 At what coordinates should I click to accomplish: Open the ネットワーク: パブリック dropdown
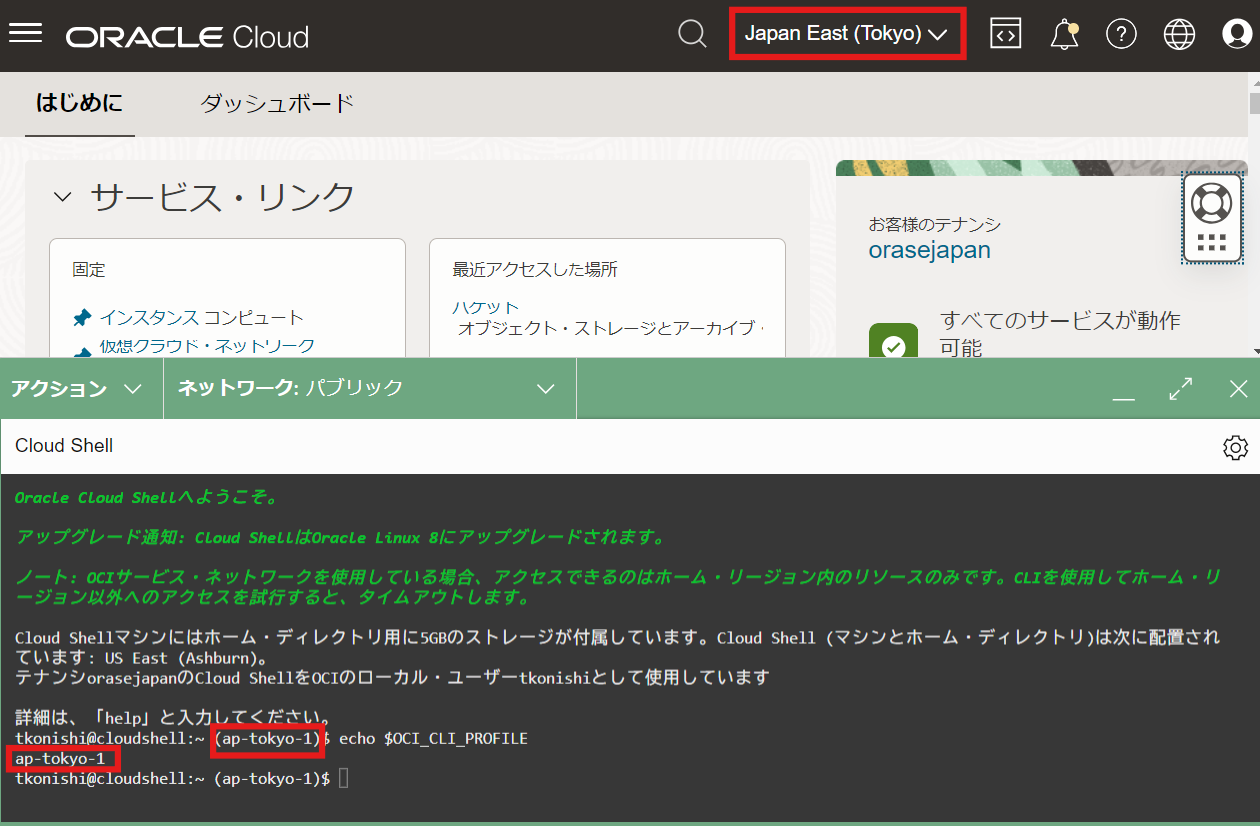(x=366, y=389)
